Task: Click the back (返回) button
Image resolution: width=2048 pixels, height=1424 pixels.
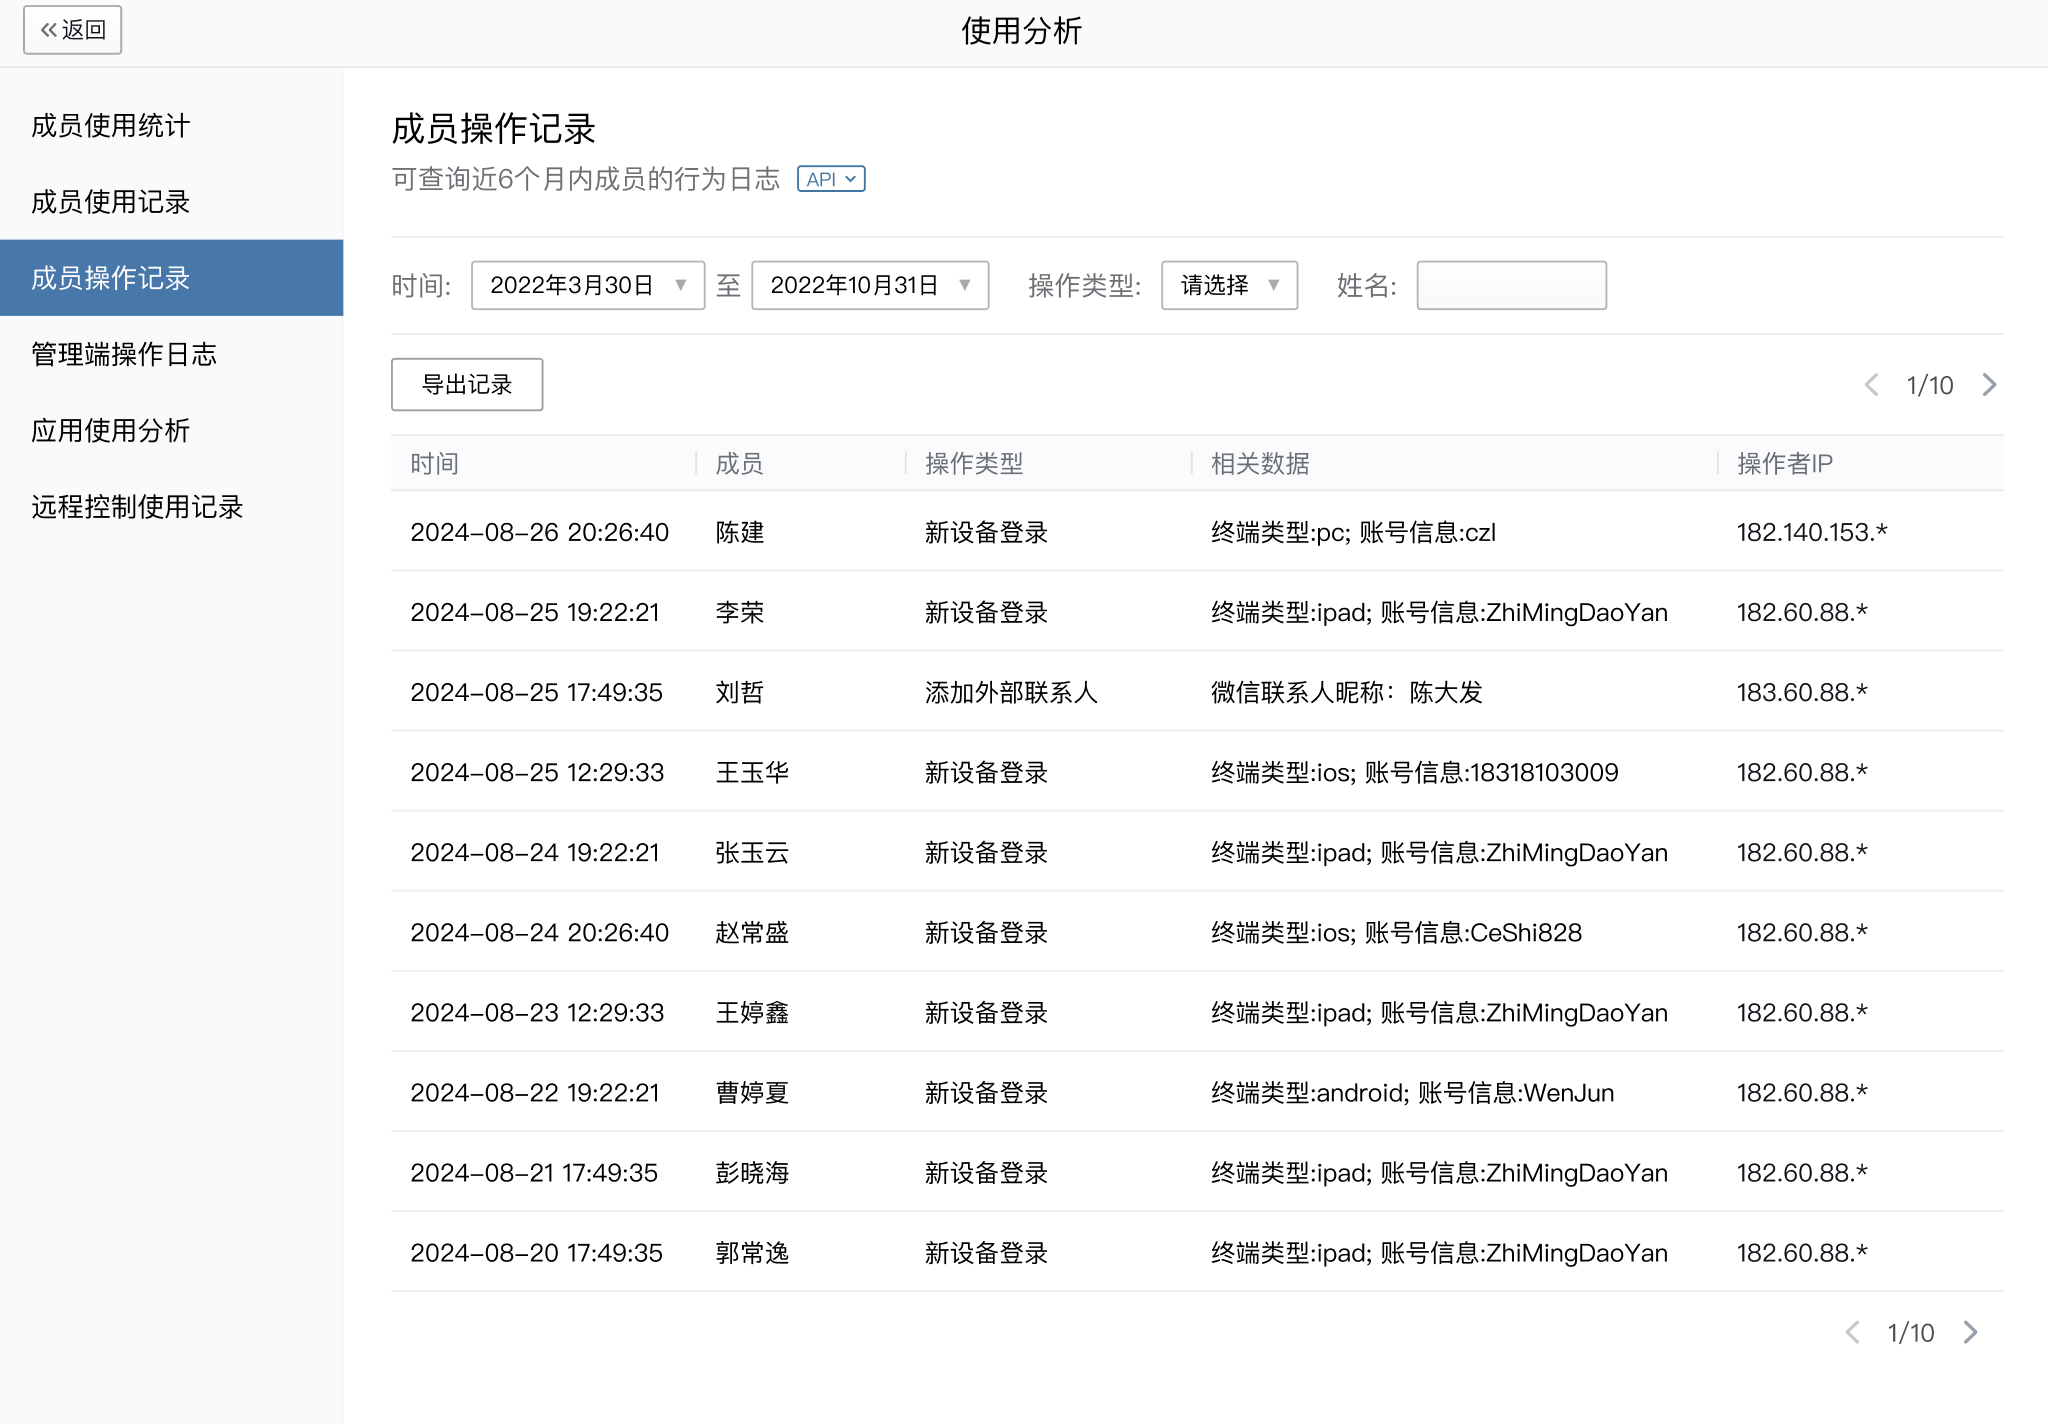Action: click(73, 30)
